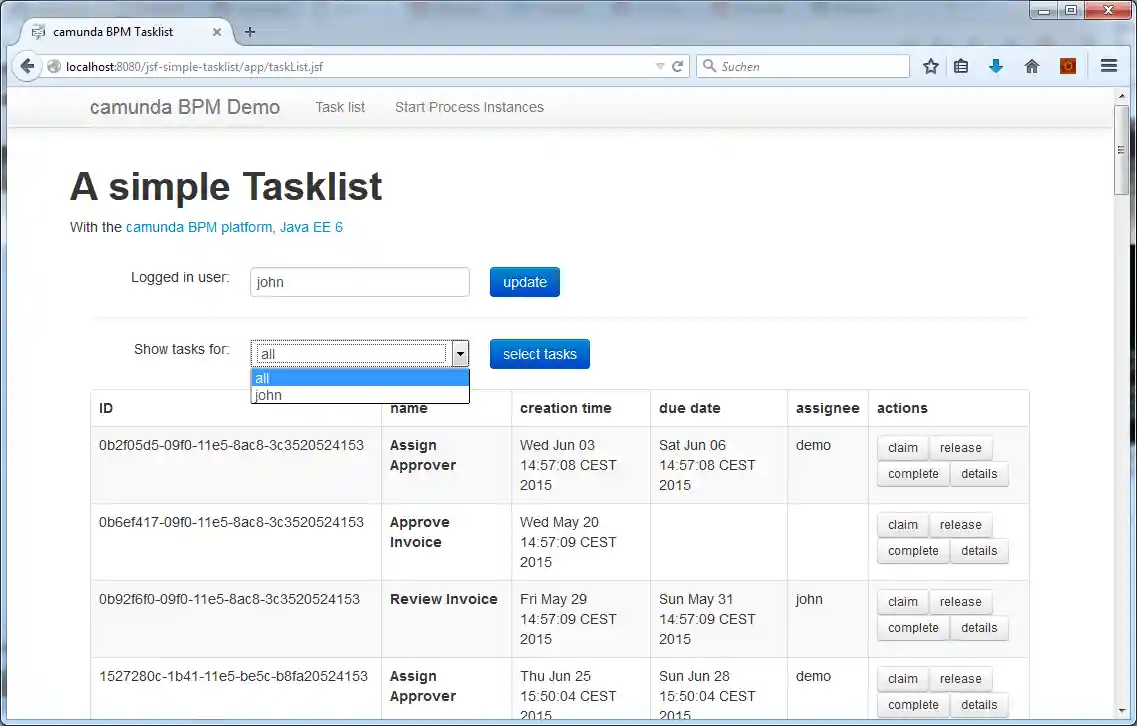The width and height of the screenshot is (1137, 726).
Task: Open details for Review Invoice task
Action: [979, 628]
